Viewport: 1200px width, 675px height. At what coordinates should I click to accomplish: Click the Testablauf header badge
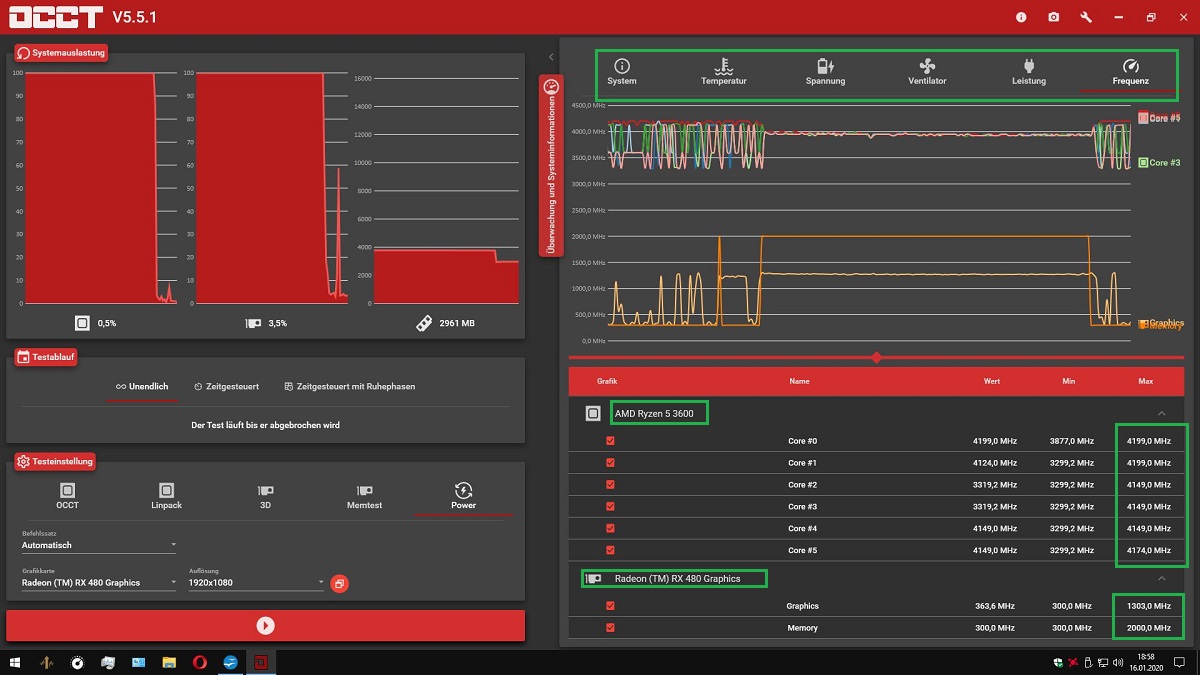pyautogui.click(x=46, y=356)
